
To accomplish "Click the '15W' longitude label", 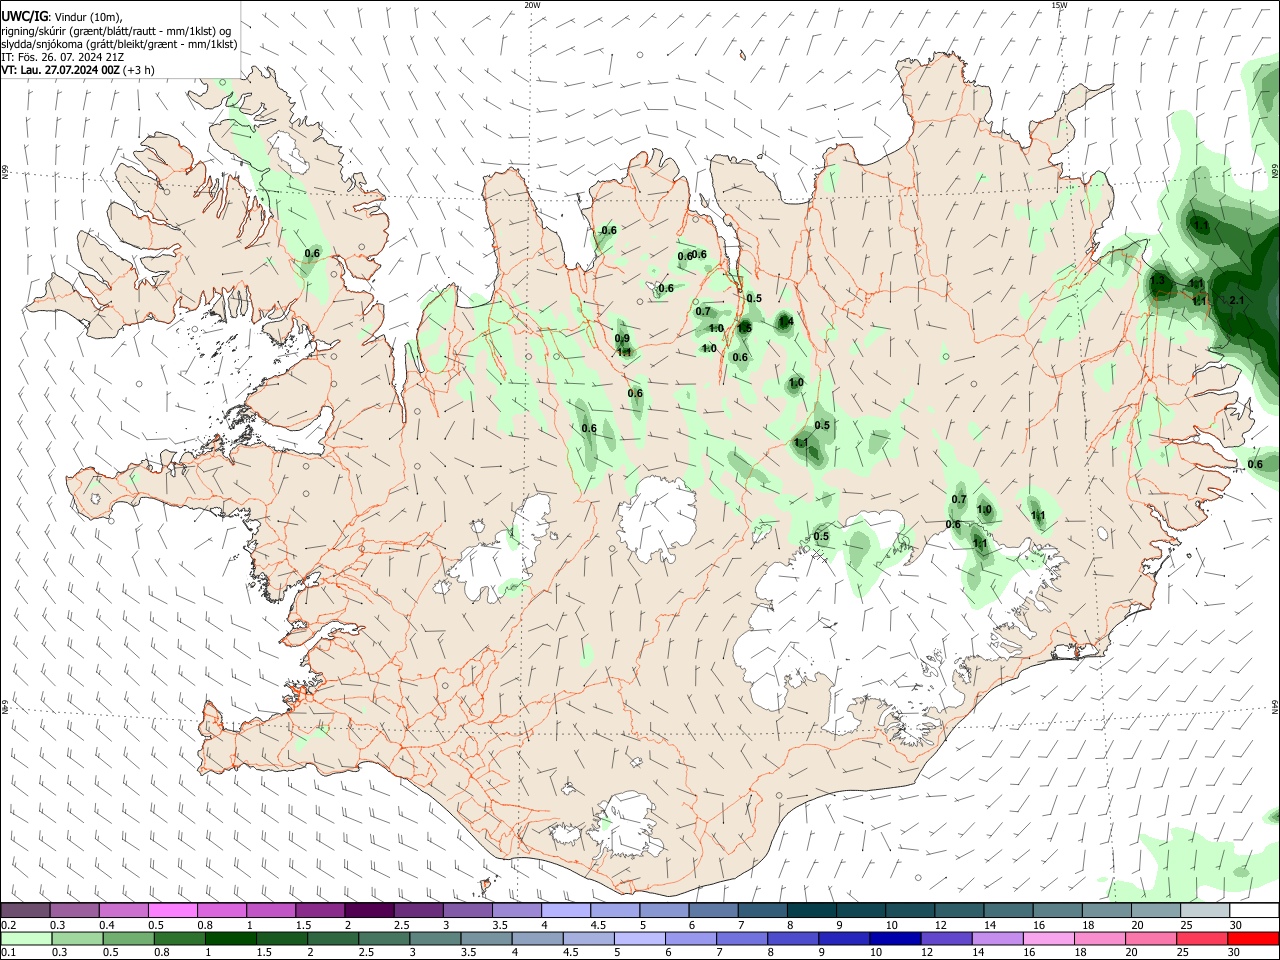I will (1060, 5).
